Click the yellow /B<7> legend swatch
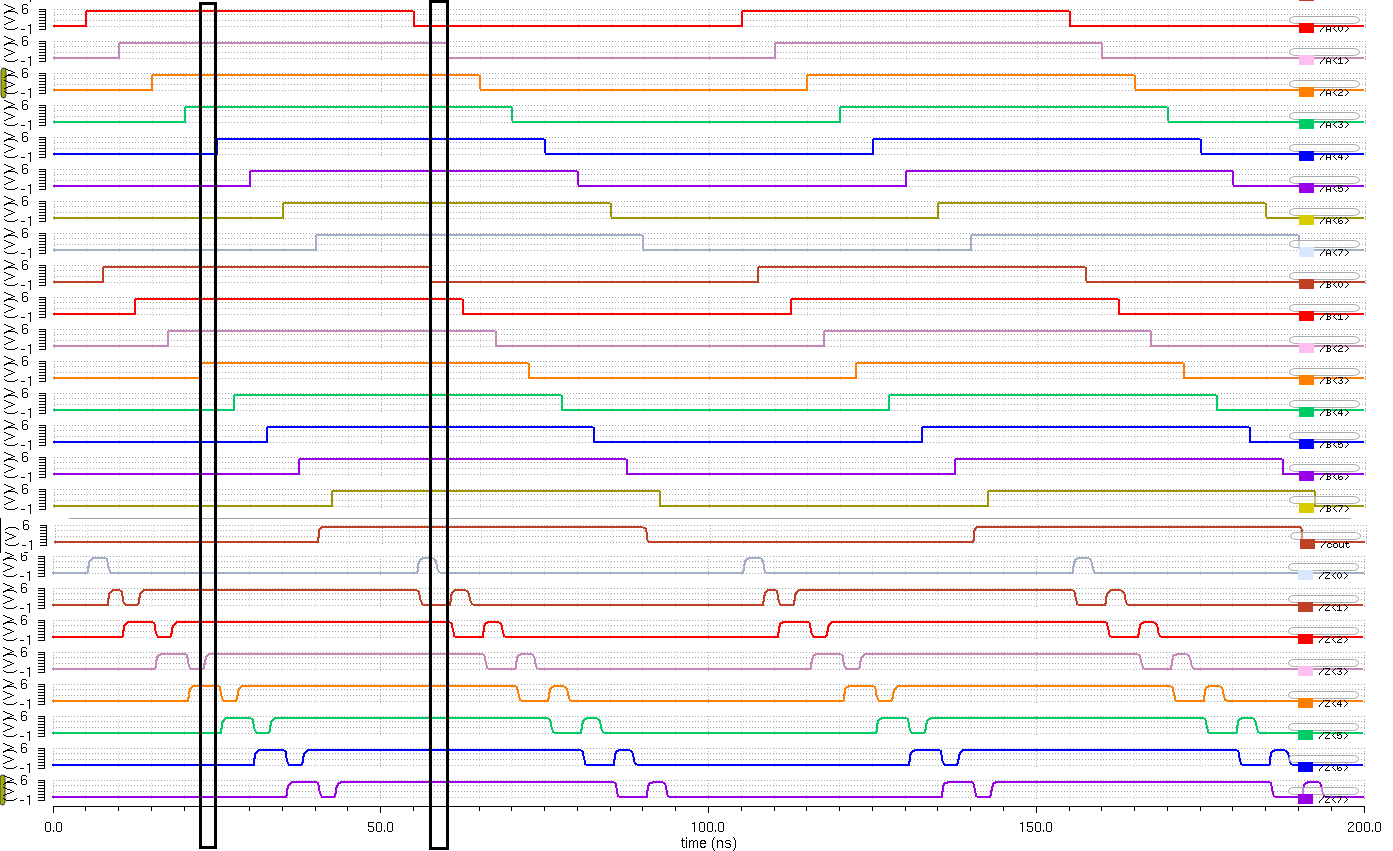The image size is (1393, 851). coord(1305,508)
